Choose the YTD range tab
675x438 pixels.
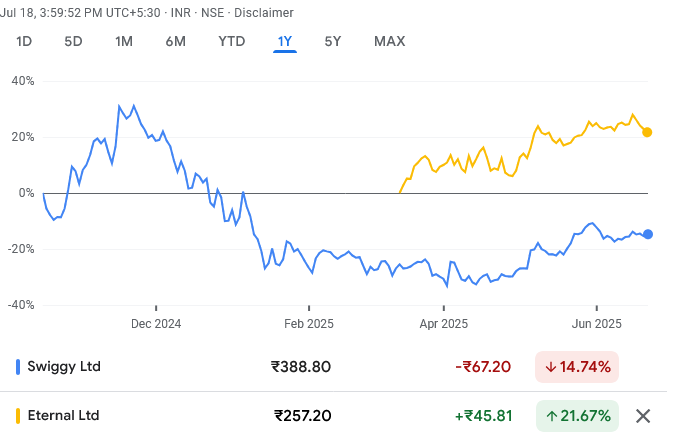tap(232, 41)
